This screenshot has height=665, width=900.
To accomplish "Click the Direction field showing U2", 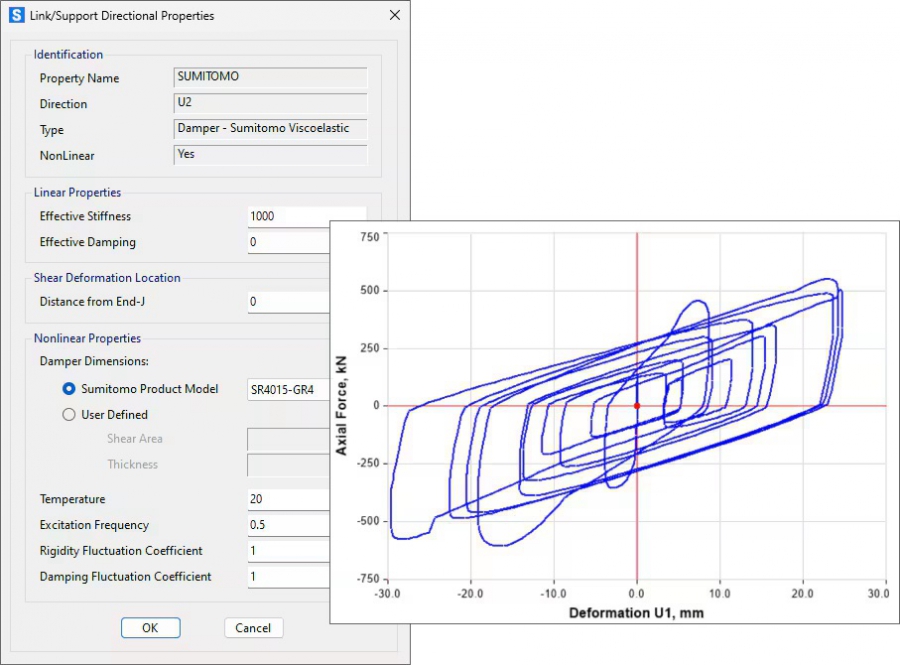I will click(270, 103).
